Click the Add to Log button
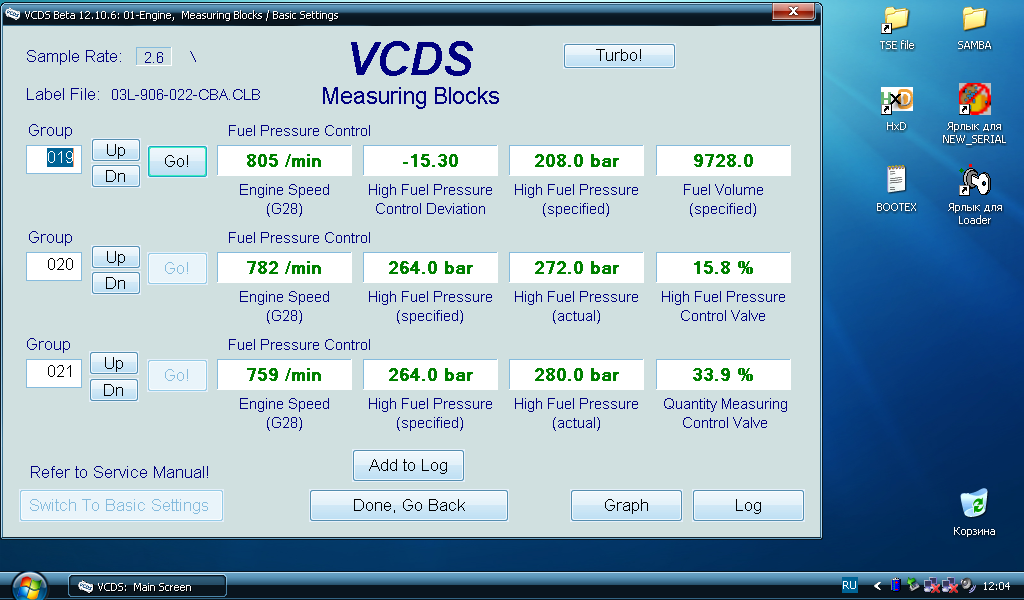The height and width of the screenshot is (600, 1024). [408, 466]
